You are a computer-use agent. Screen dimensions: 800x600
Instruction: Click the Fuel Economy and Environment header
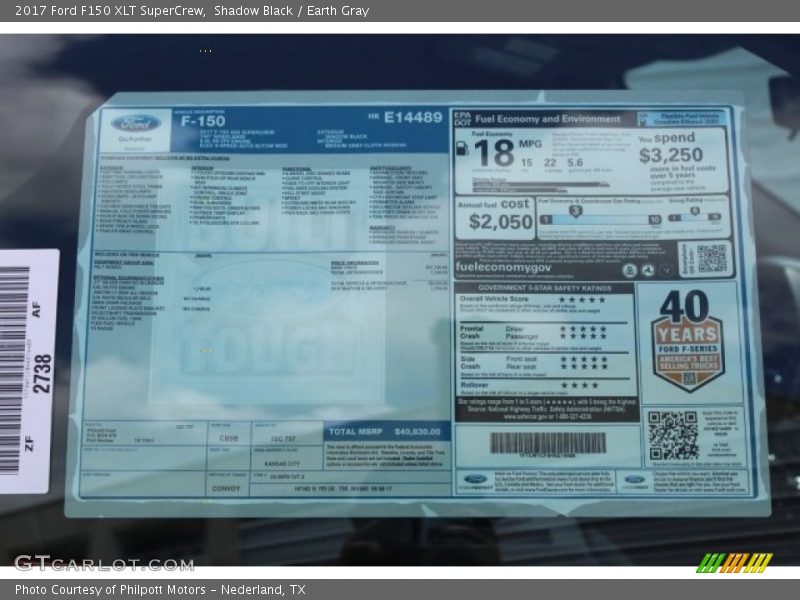[548, 118]
